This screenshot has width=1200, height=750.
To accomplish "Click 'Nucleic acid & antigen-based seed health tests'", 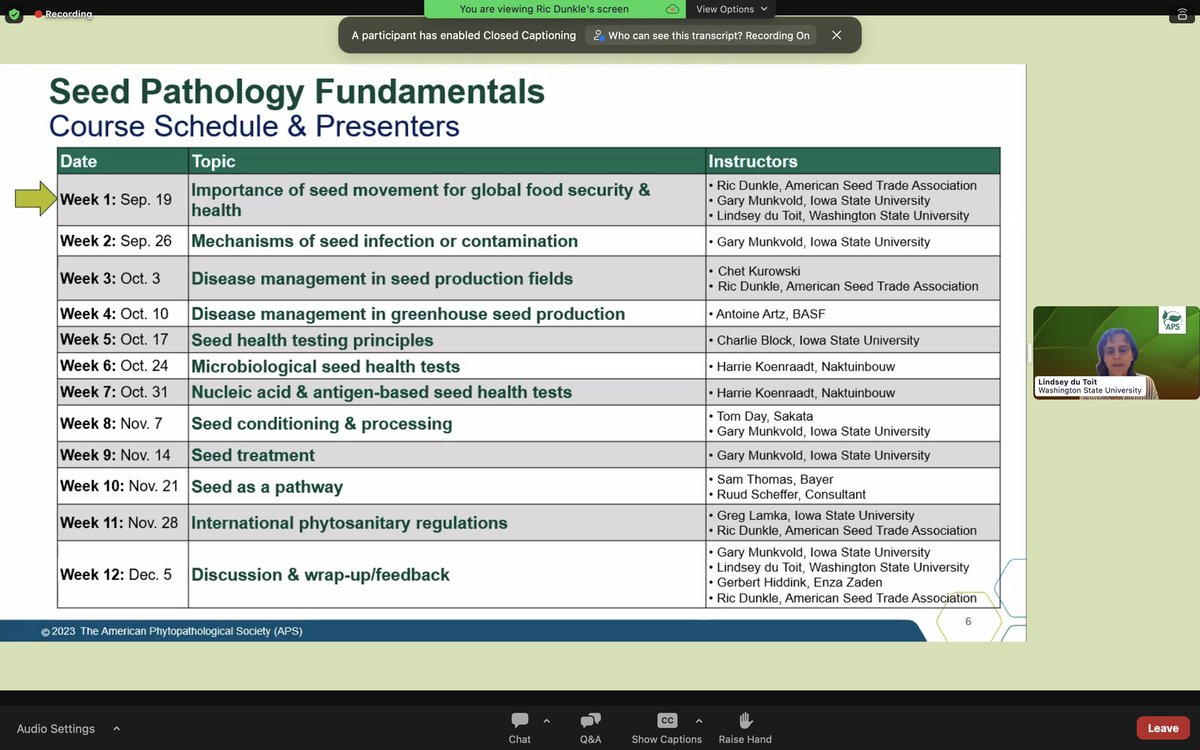I will [382, 392].
